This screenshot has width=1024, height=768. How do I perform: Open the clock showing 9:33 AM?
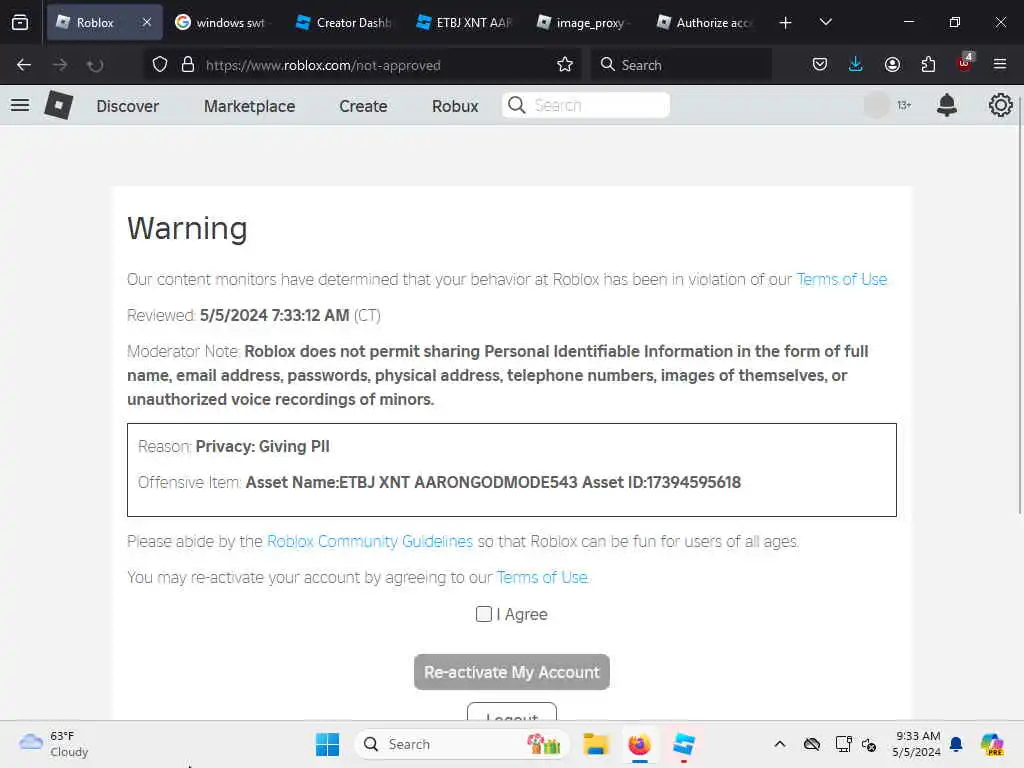click(917, 744)
